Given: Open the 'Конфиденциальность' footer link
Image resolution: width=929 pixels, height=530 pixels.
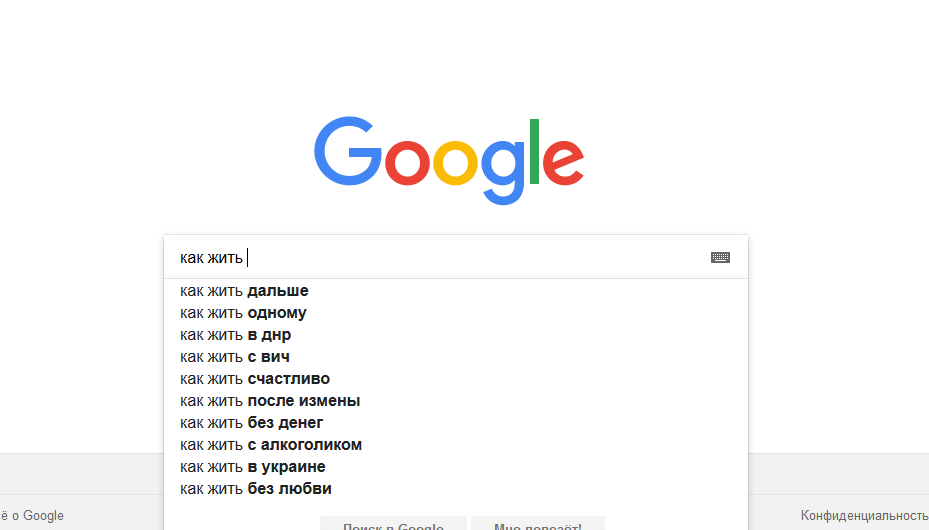Looking at the screenshot, I should pos(864,516).
